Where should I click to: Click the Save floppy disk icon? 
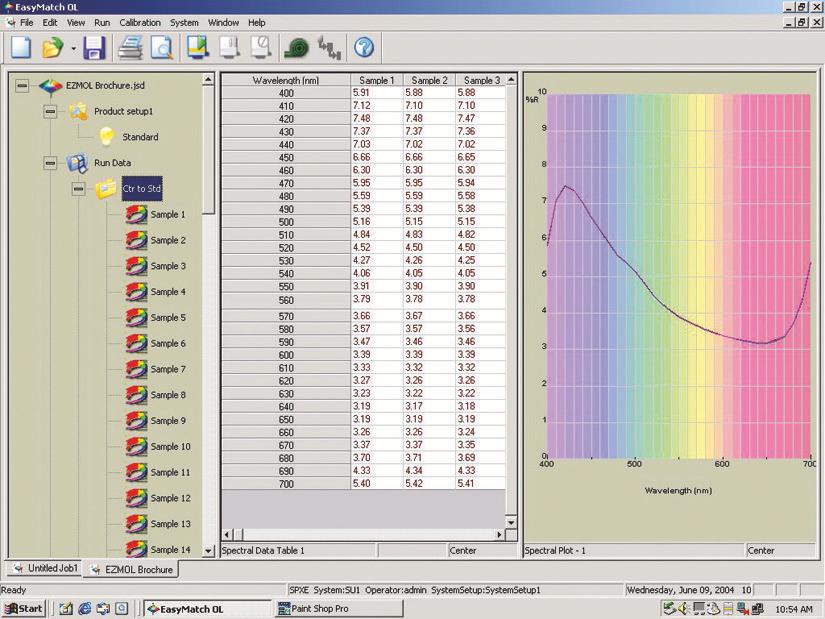coord(95,46)
